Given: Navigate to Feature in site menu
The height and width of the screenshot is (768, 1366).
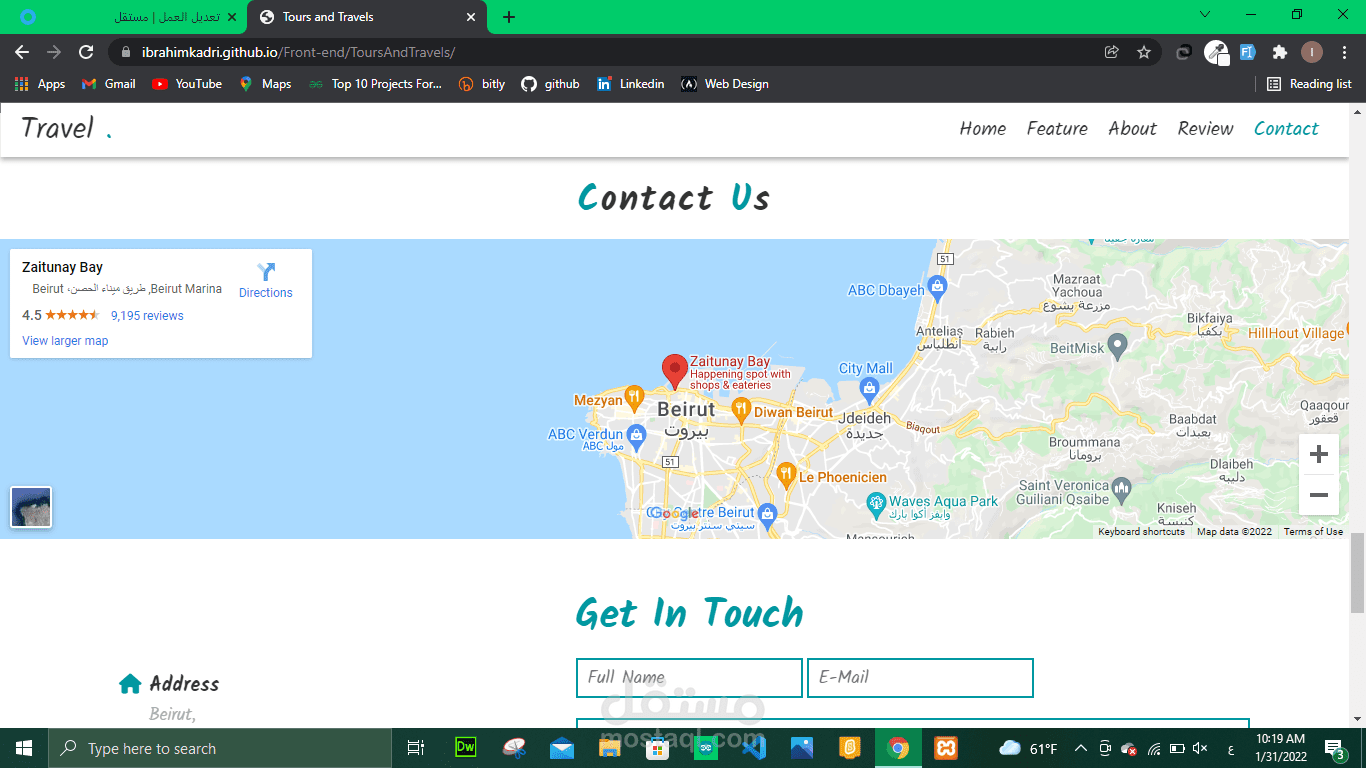Looking at the screenshot, I should pos(1057,128).
